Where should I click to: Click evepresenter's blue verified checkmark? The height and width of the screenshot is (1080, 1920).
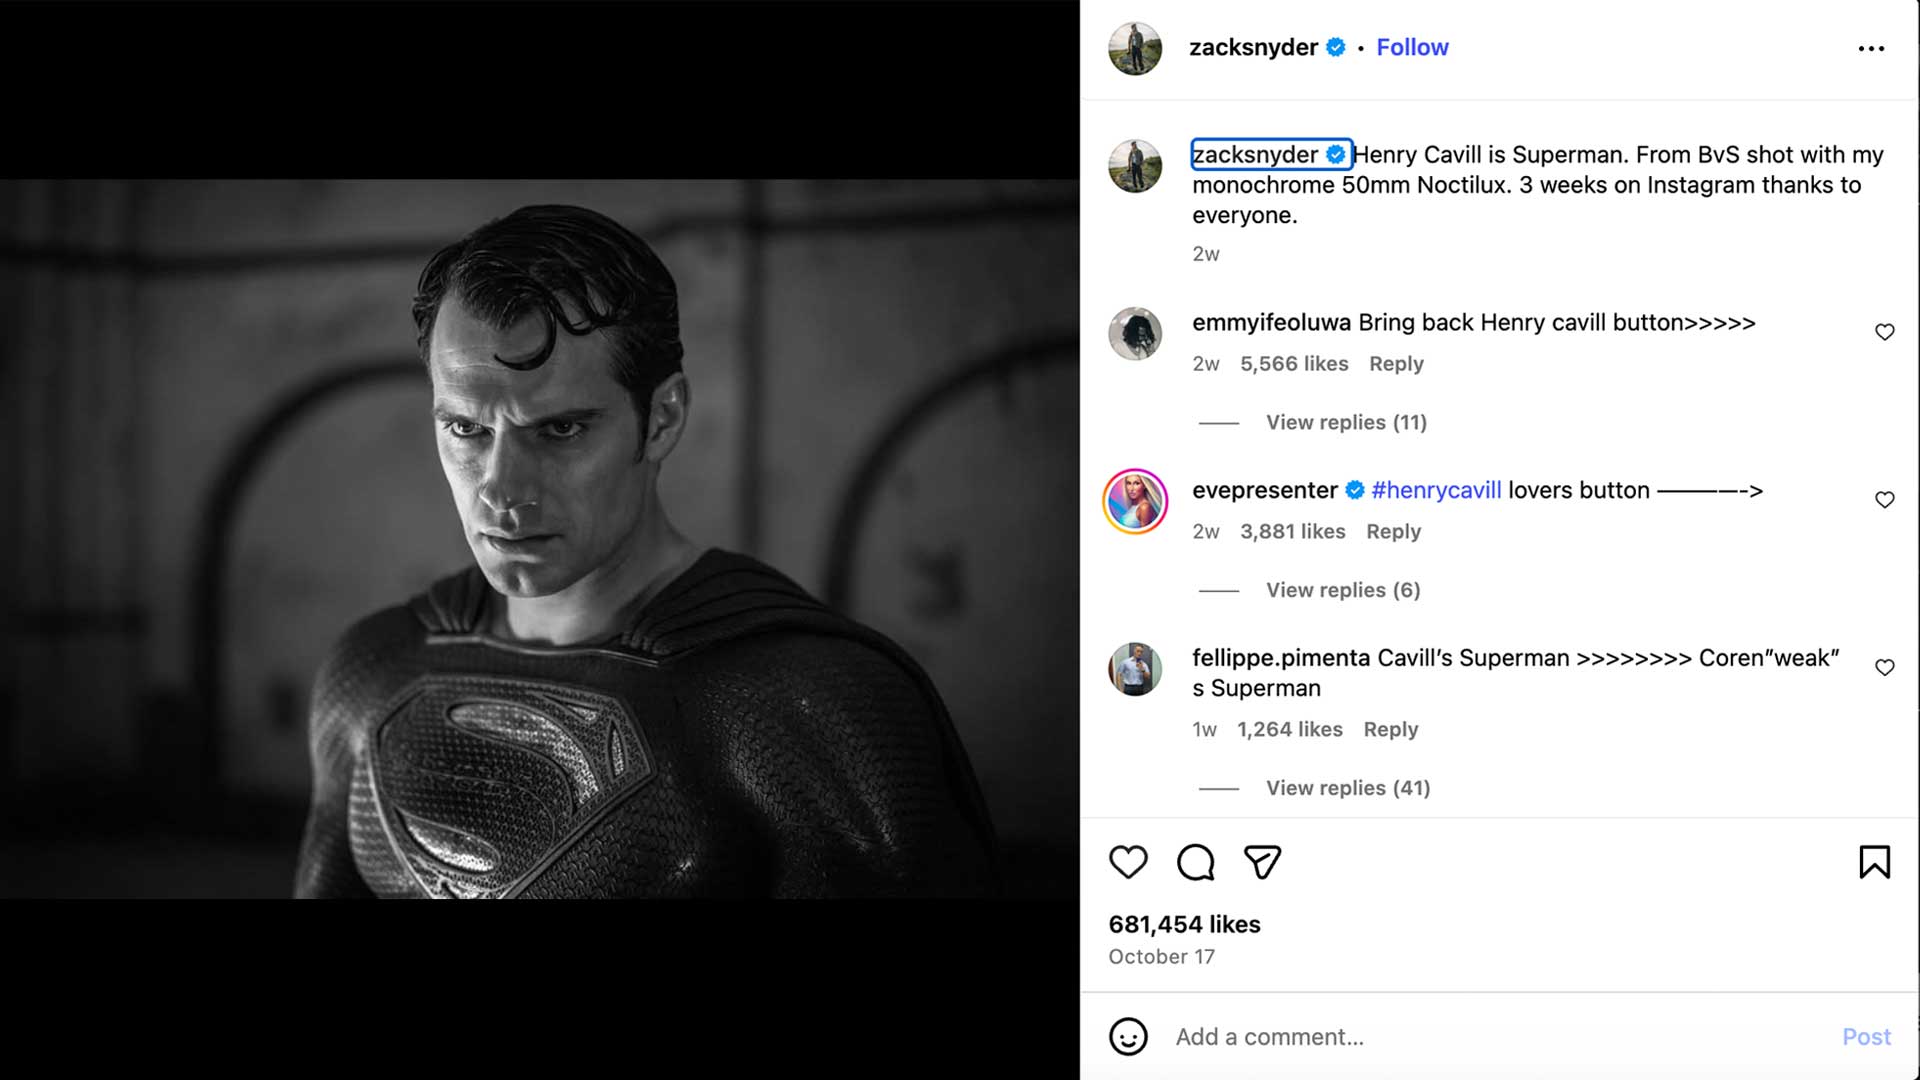(x=1356, y=490)
